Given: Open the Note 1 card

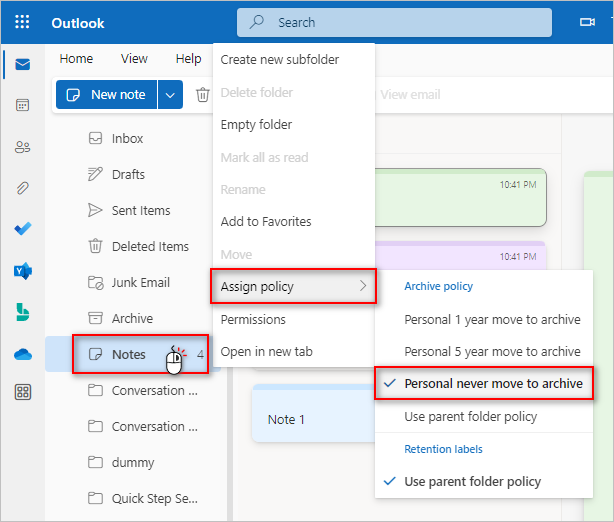Looking at the screenshot, I should 313,413.
